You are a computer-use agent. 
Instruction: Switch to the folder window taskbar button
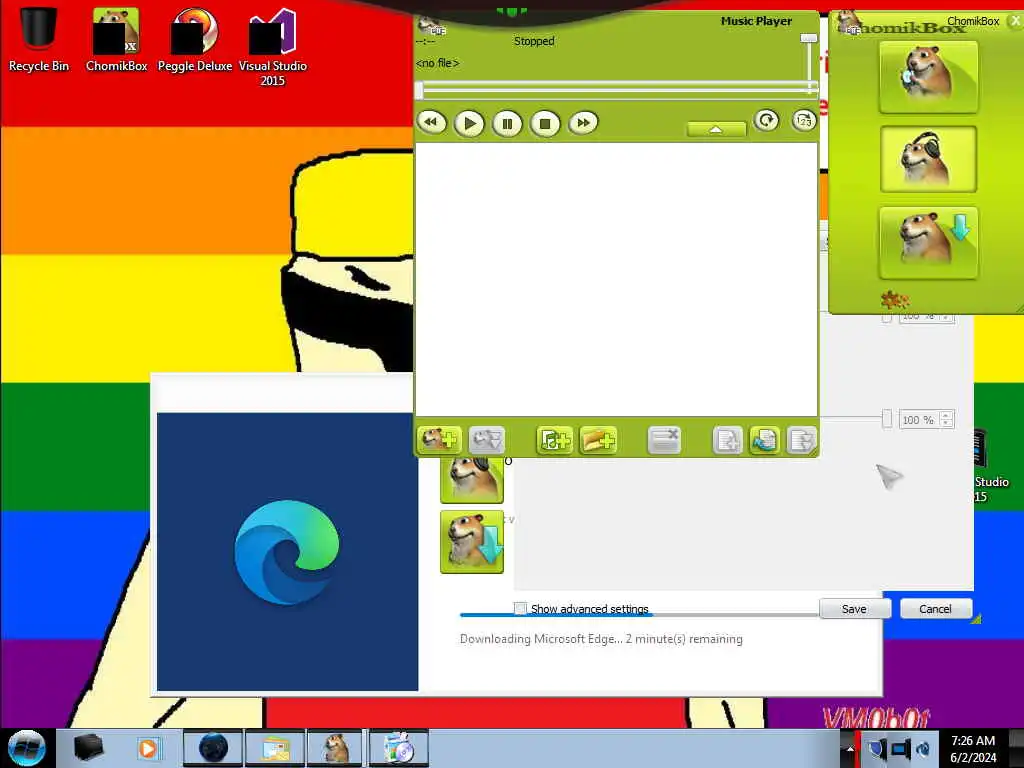point(275,748)
